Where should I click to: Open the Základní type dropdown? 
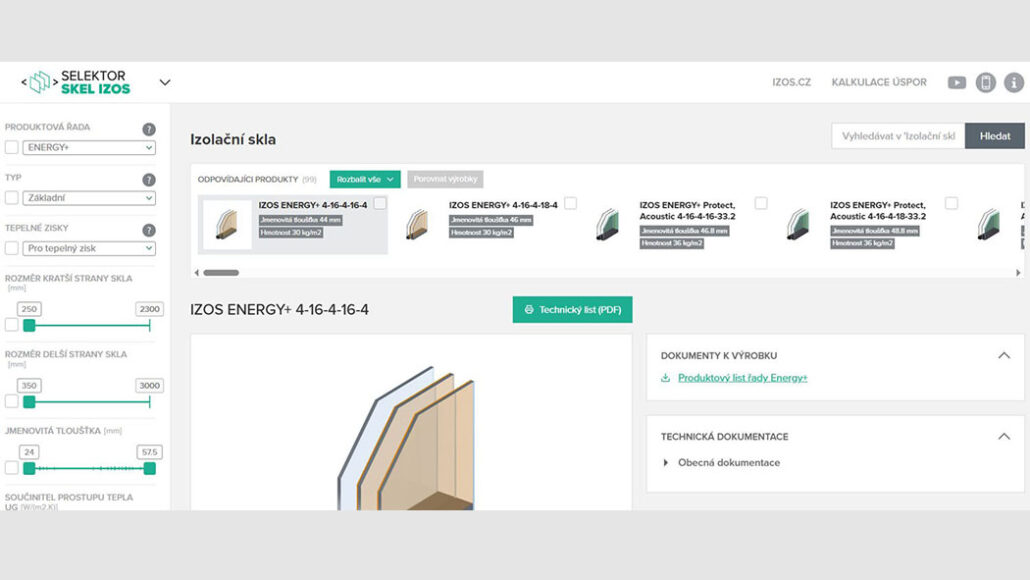tap(89, 198)
